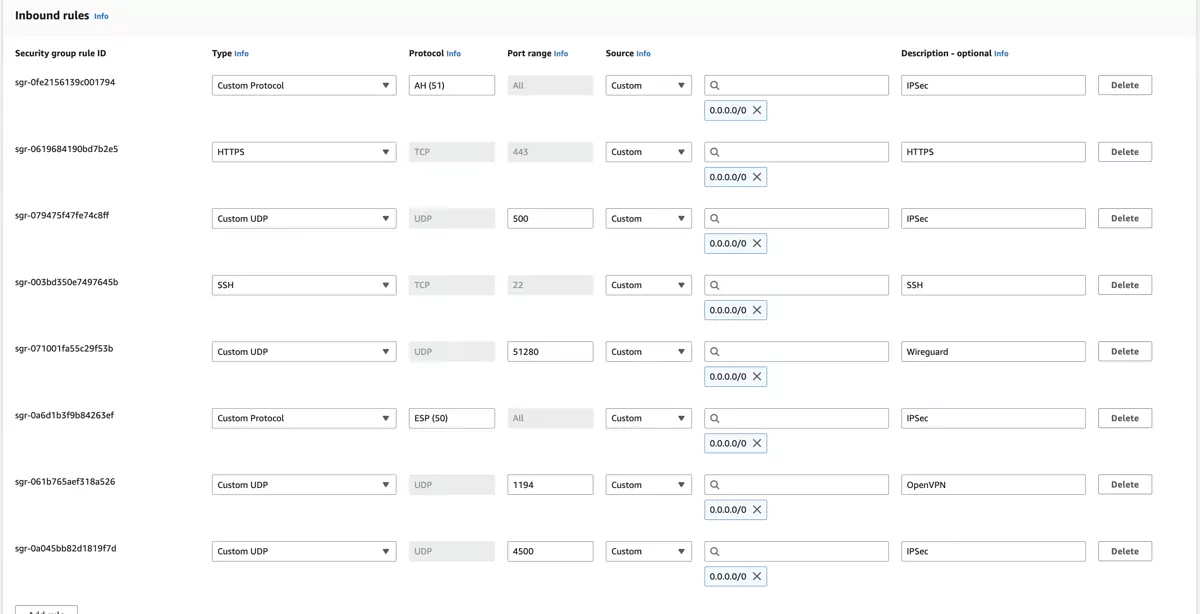Remove 0.0.0.0/0 from the port 4500 IPSec rule
The image size is (1200, 614).
(757, 576)
